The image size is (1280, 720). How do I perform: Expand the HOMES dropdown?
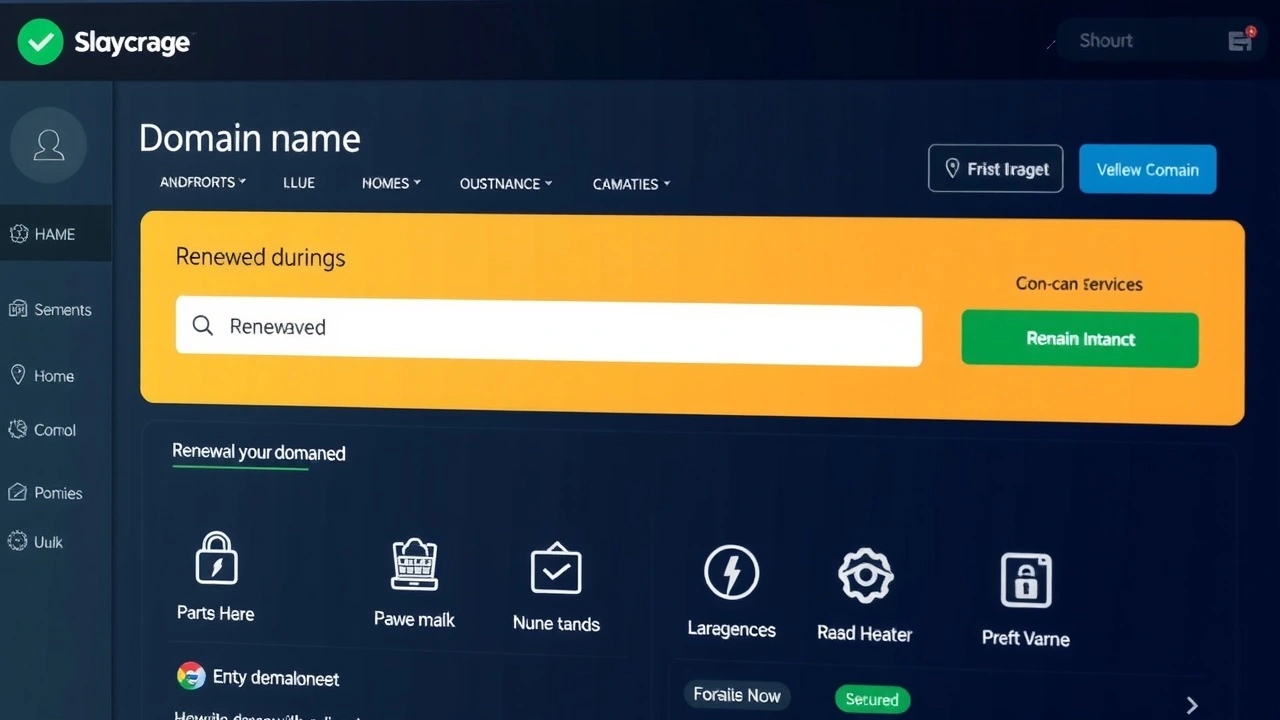point(391,184)
